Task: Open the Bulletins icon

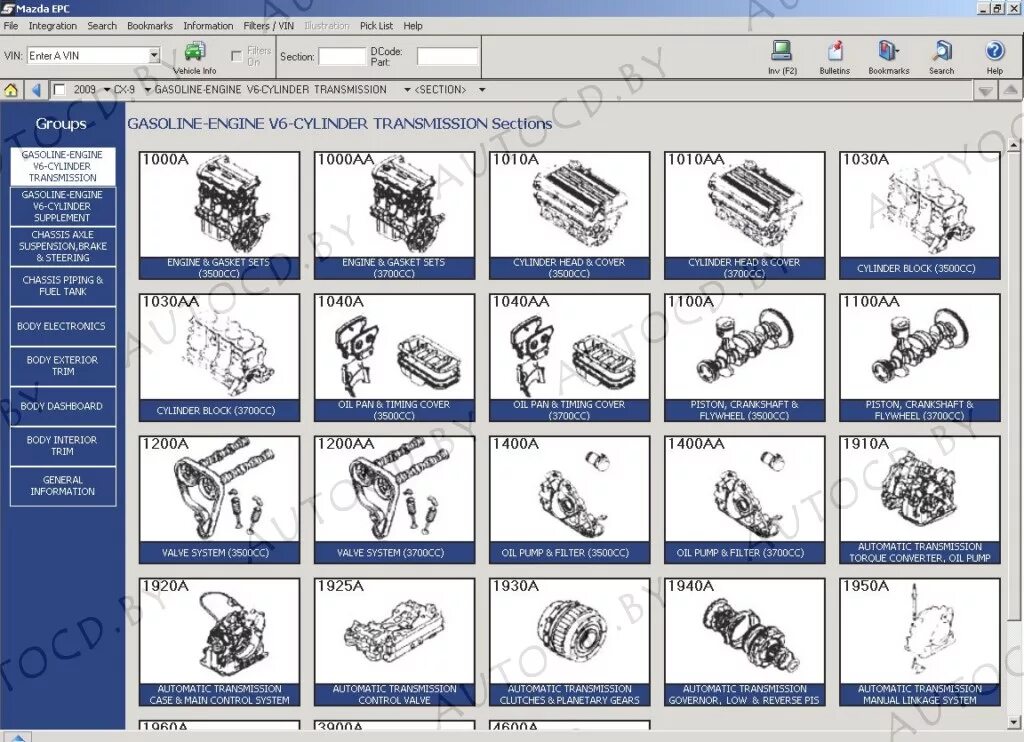Action: point(835,51)
